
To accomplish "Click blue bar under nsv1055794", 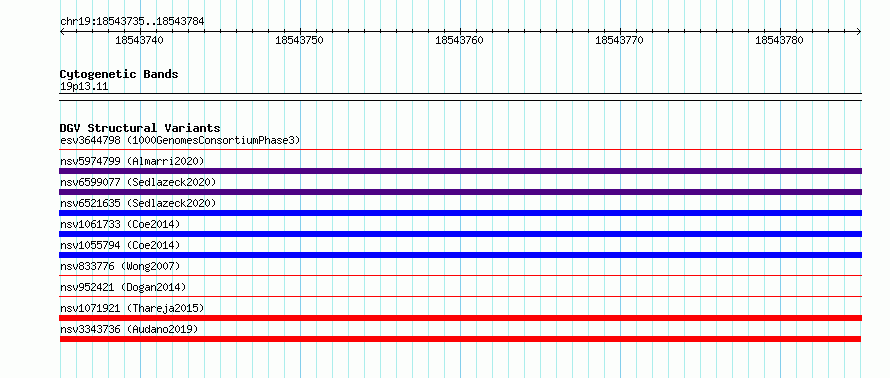I will [x=460, y=255].
